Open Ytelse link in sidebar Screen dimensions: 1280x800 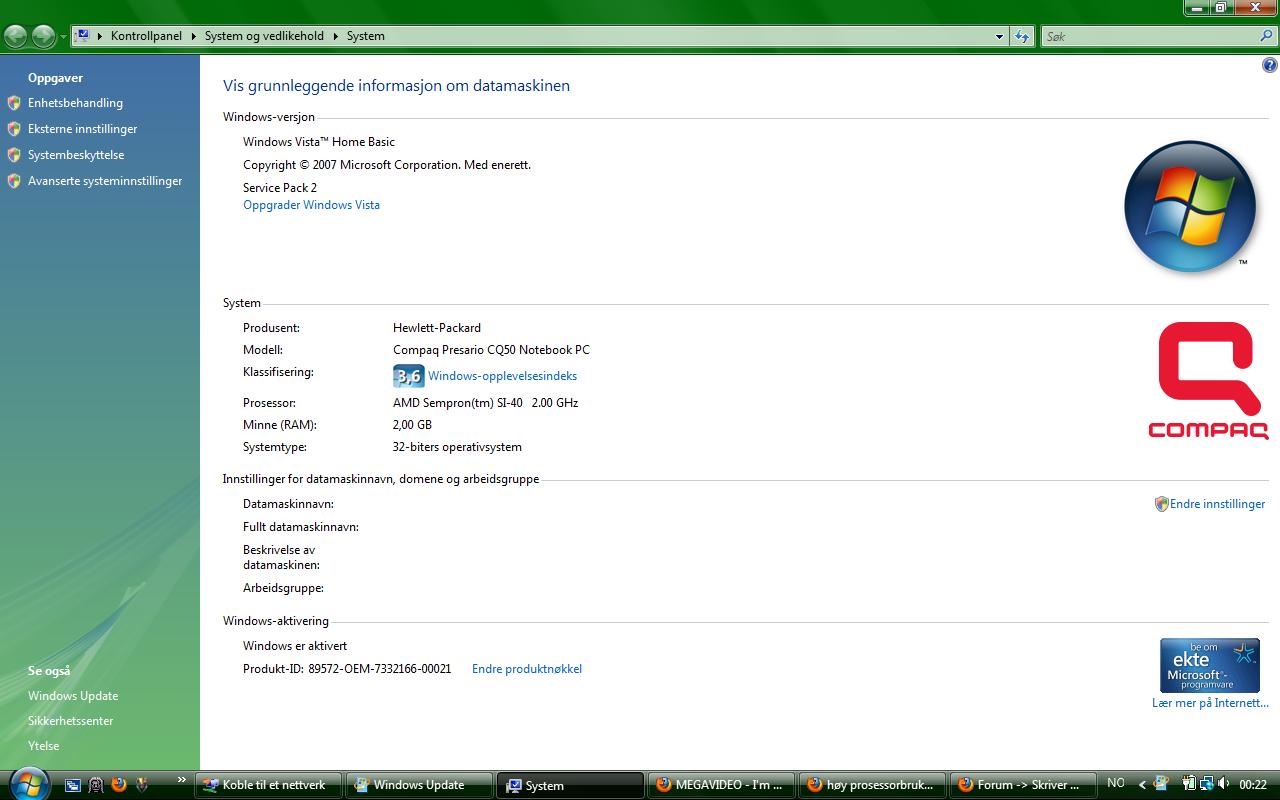click(43, 746)
